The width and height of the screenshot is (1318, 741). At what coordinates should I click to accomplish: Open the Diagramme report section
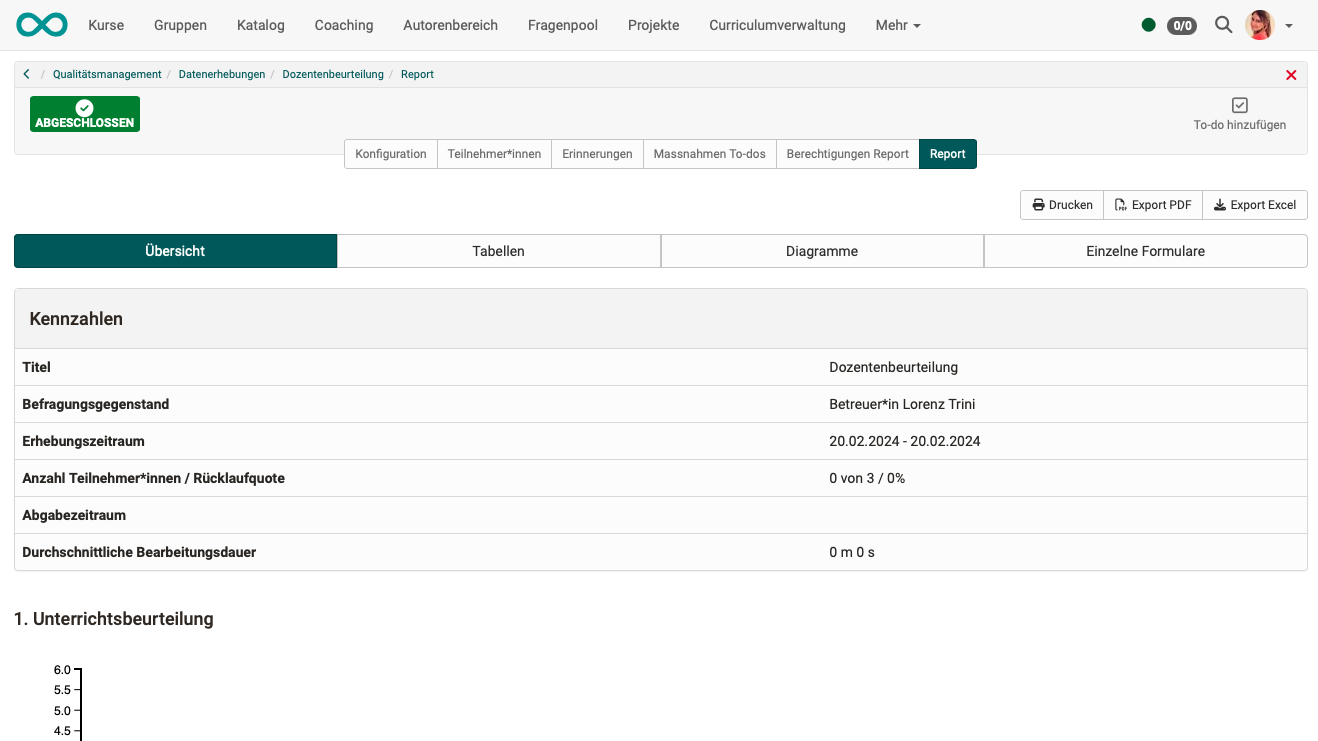click(x=821, y=251)
